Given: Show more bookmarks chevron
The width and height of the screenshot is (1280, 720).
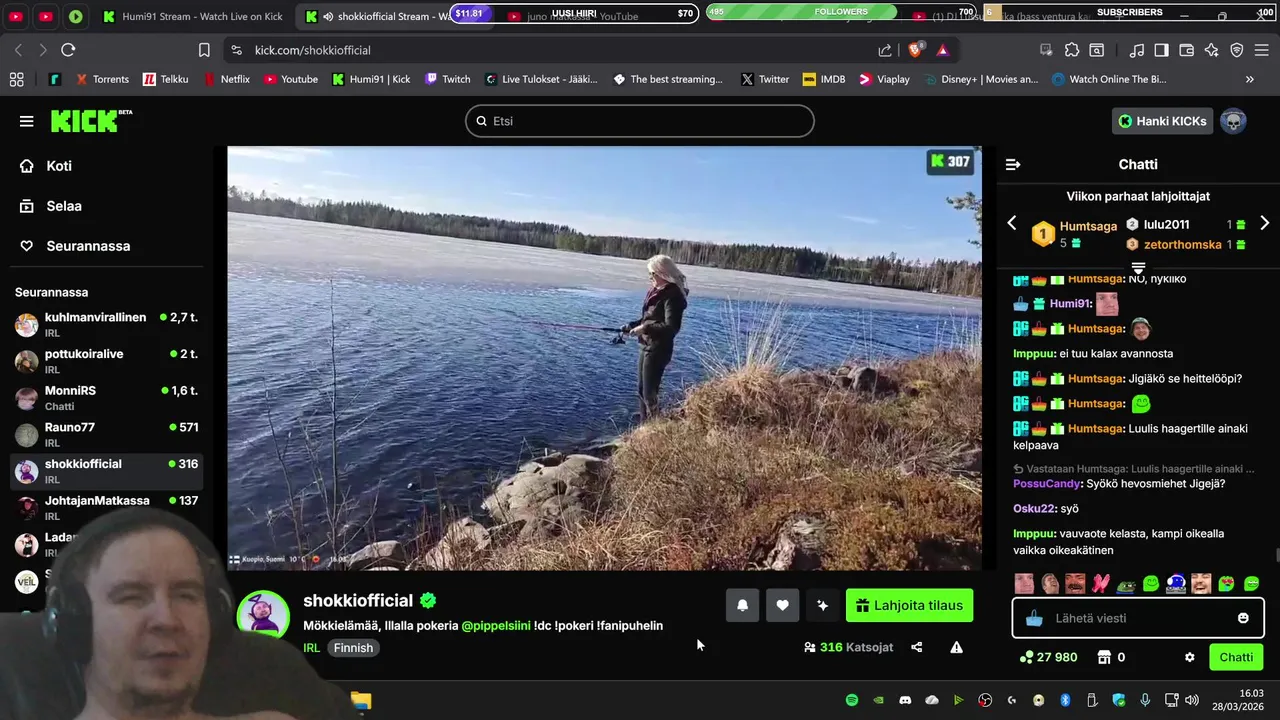Looking at the screenshot, I should point(1249,79).
